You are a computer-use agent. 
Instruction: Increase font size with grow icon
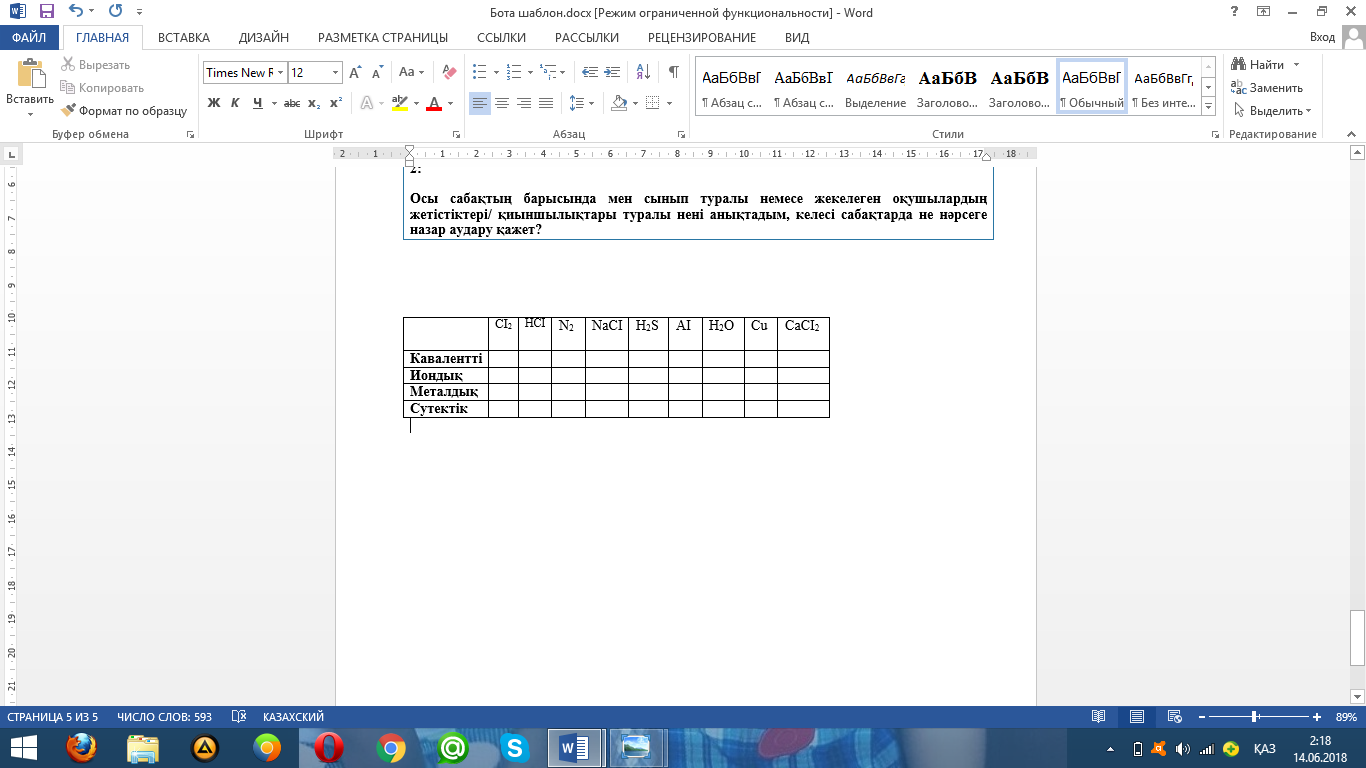point(355,72)
